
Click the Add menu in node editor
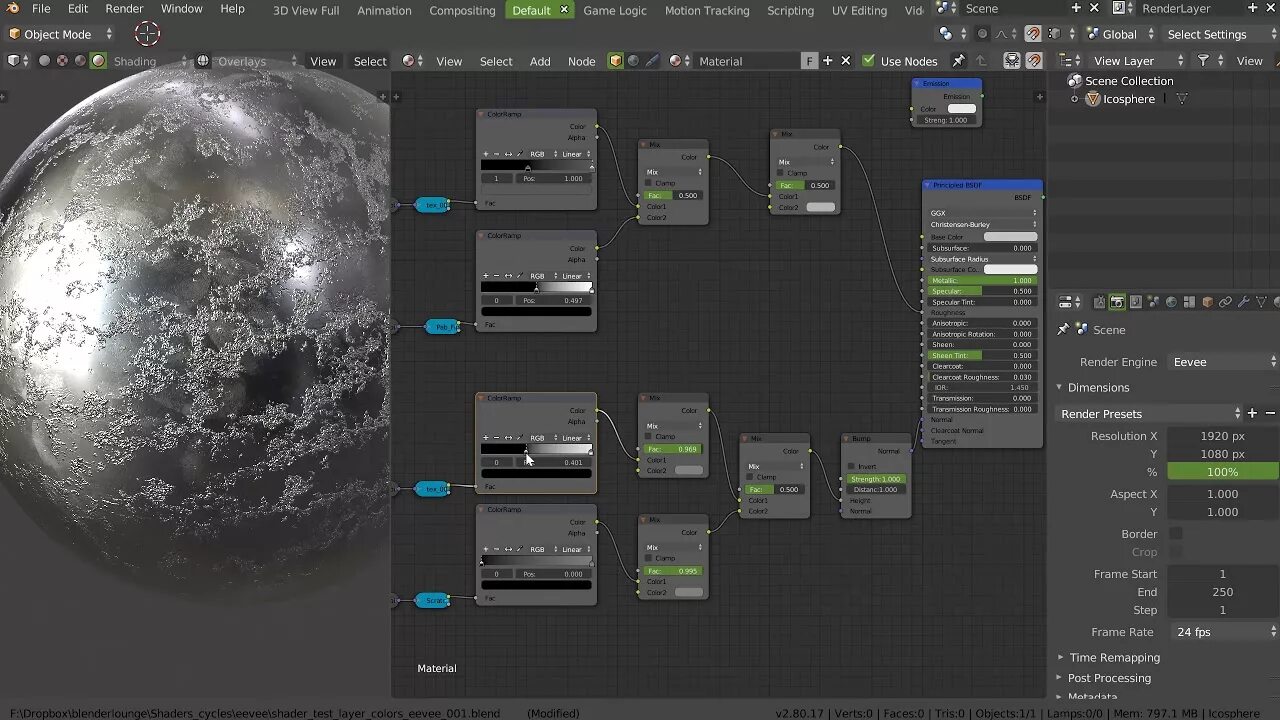(540, 61)
